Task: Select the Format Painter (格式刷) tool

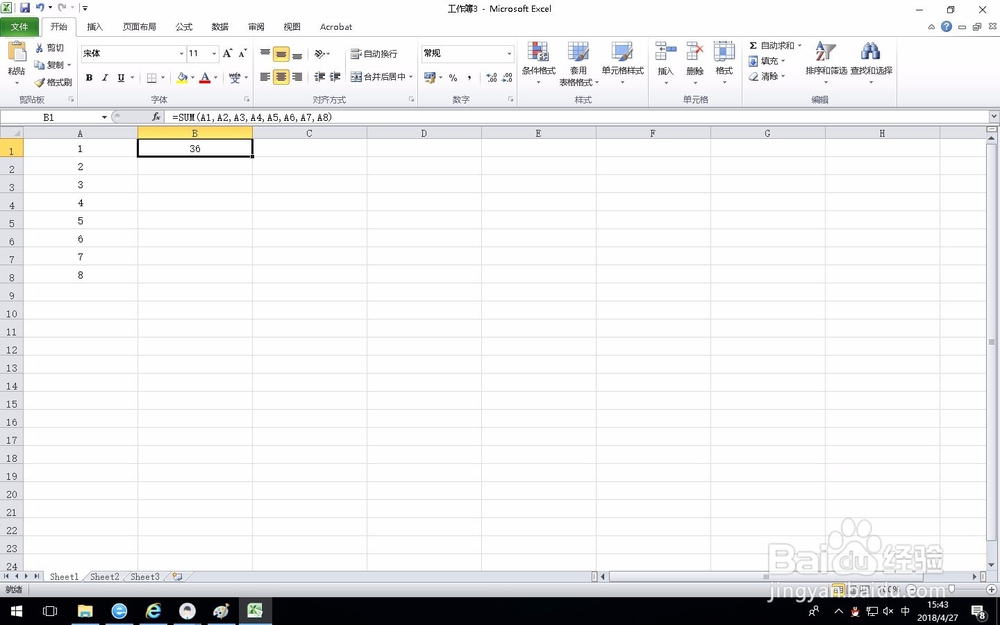Action: (x=53, y=82)
